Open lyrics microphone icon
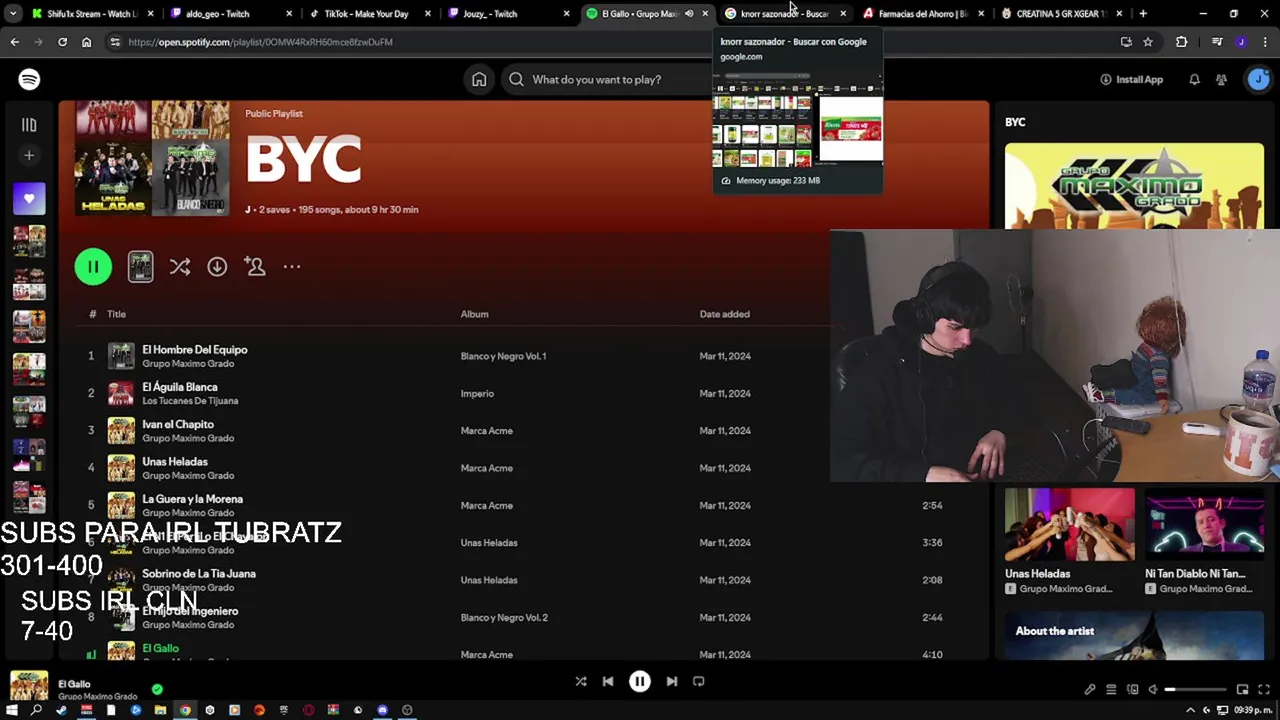The width and height of the screenshot is (1280, 720). pos(1090,689)
